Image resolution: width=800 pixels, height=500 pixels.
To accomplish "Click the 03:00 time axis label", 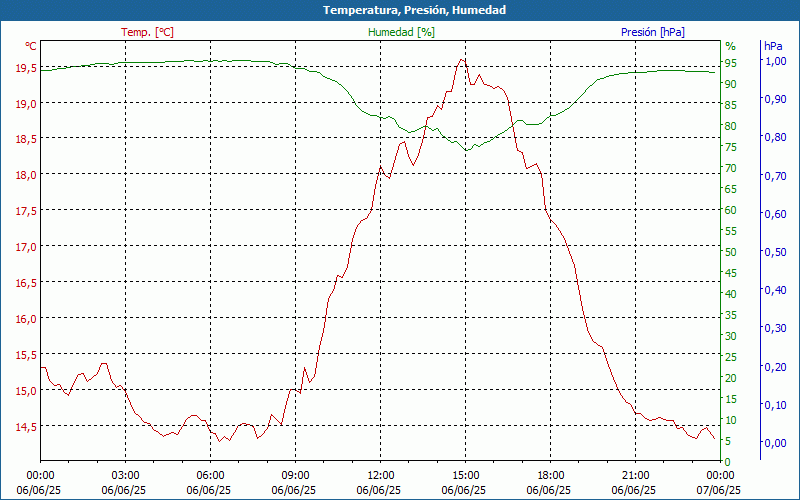I will pyautogui.click(x=126, y=476).
